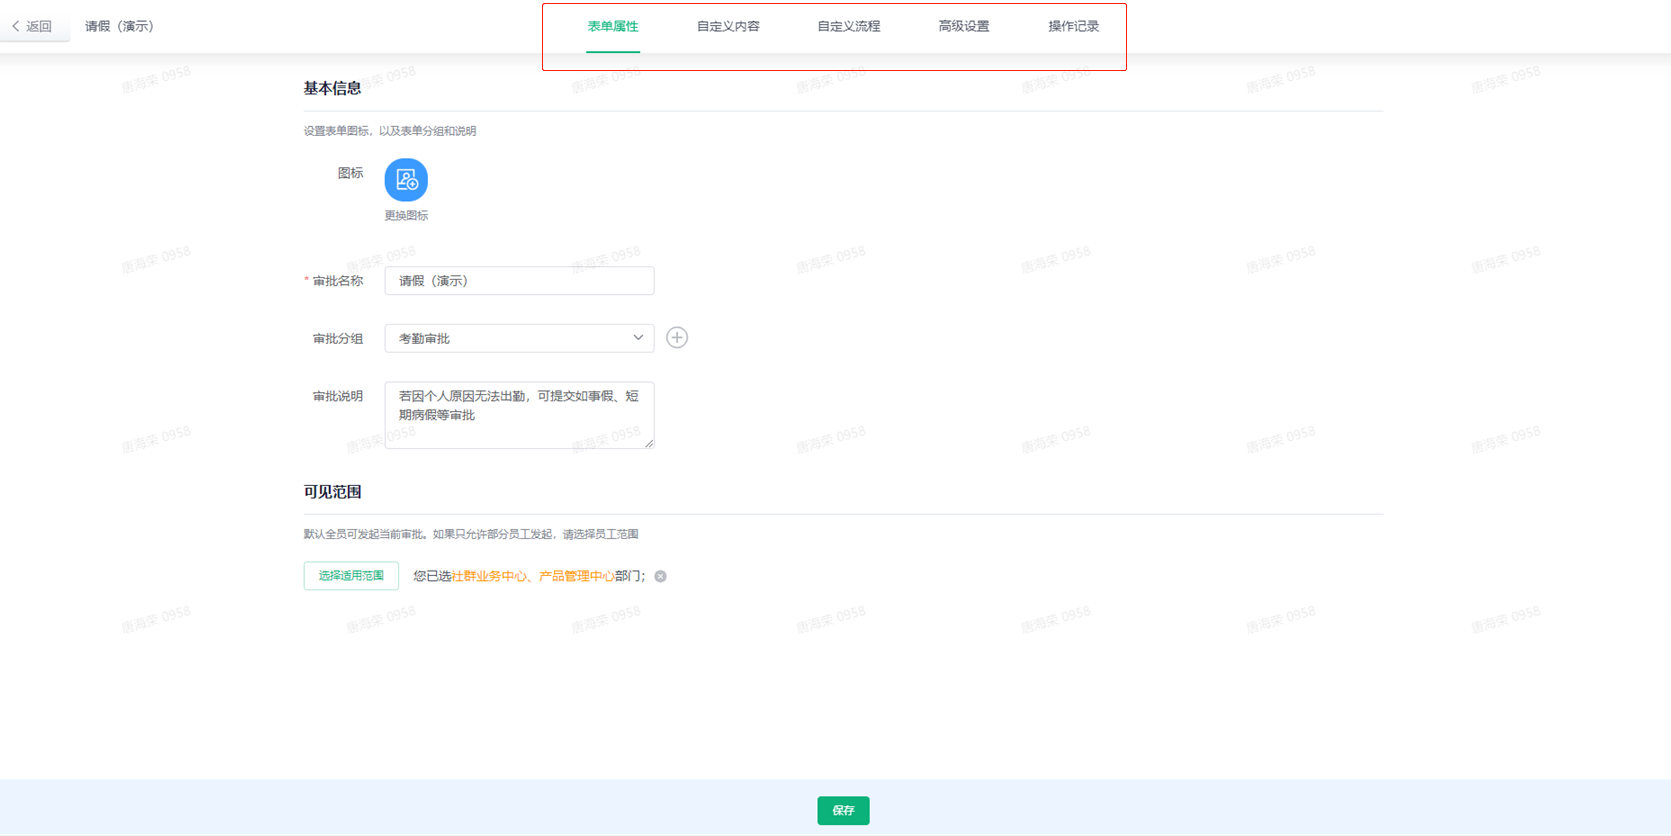Viewport: 1671px width, 836px height.
Task: Clear selected departments with the x icon
Action: [x=660, y=576]
